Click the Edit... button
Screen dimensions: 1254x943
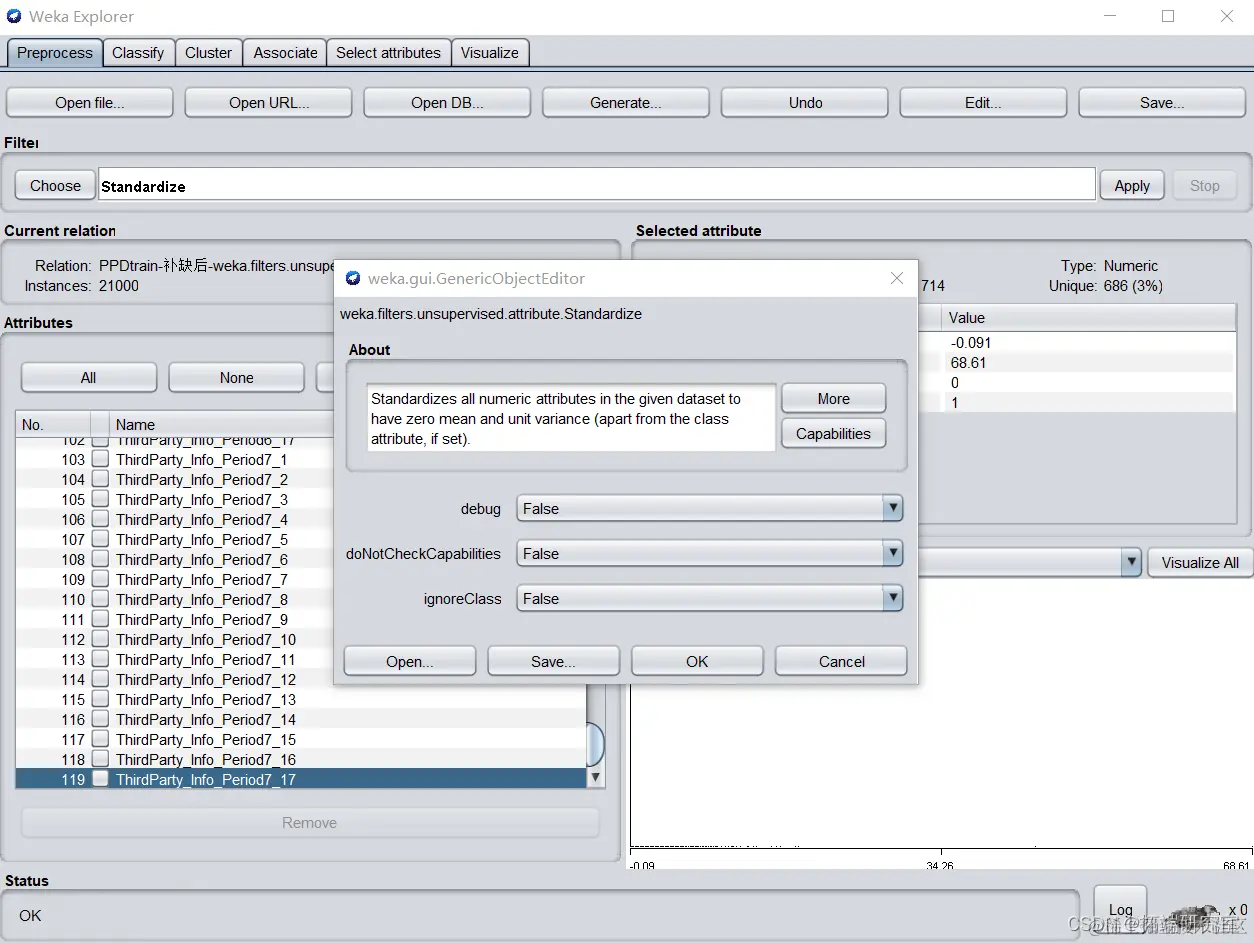pos(983,102)
